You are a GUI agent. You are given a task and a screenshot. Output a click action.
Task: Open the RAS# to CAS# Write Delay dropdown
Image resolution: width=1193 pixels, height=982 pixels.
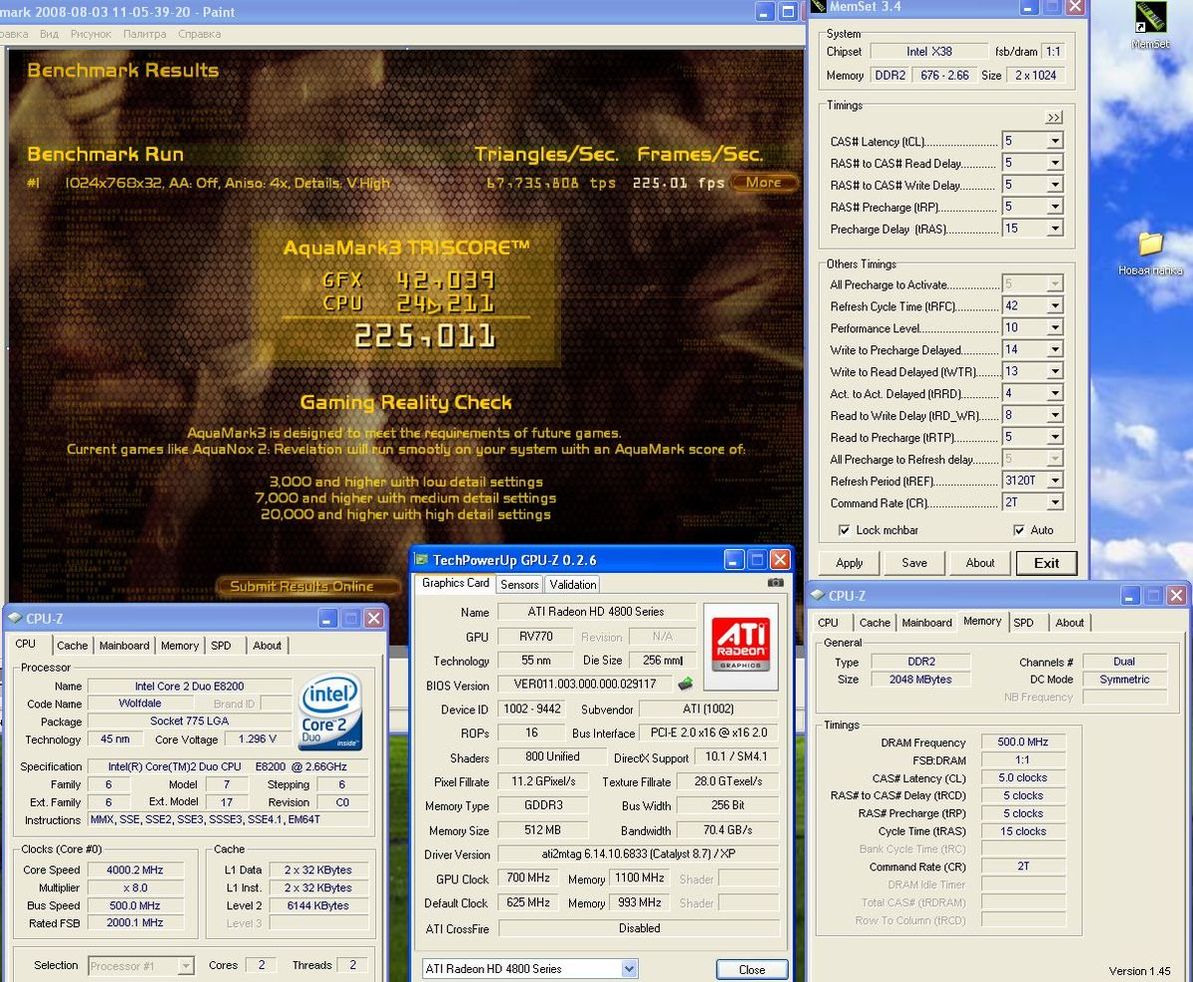point(1055,185)
